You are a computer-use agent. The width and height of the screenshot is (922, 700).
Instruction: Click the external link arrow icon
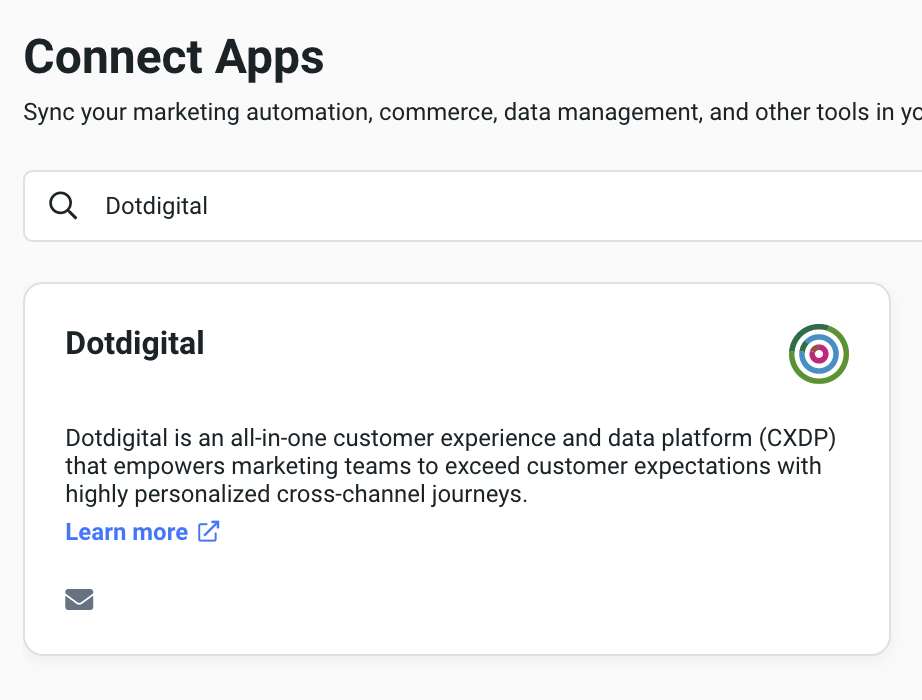coord(208,532)
